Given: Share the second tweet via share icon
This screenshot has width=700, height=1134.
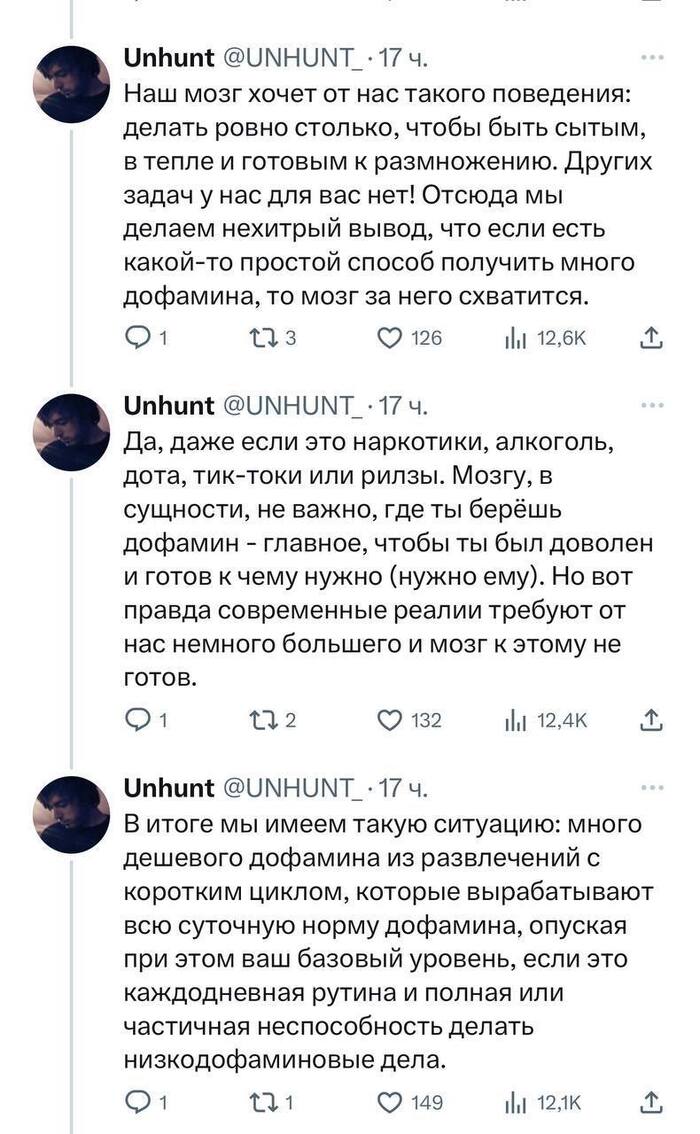Looking at the screenshot, I should [x=651, y=719].
